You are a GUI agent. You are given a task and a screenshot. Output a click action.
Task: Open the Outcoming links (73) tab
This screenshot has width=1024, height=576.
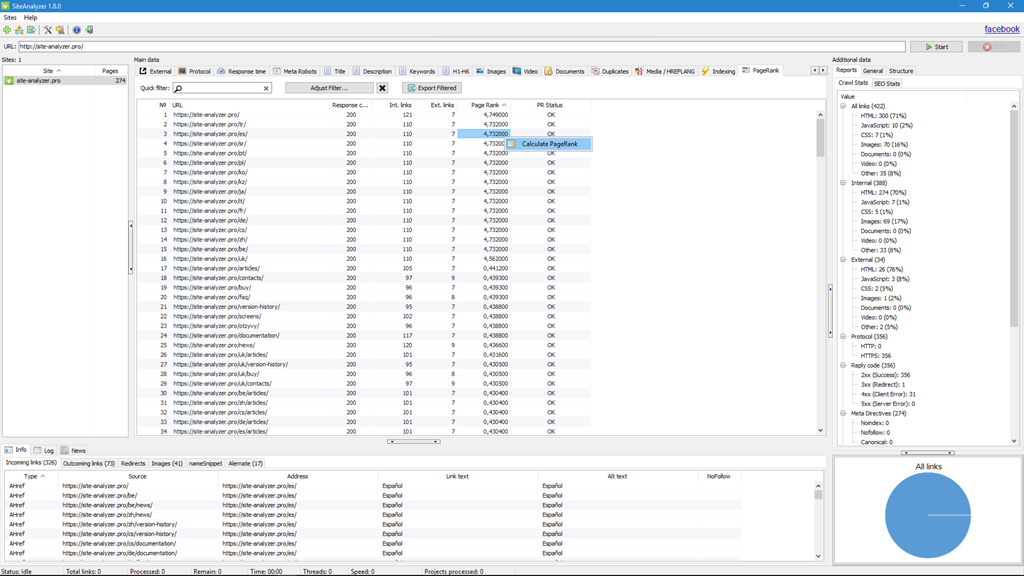click(89, 464)
